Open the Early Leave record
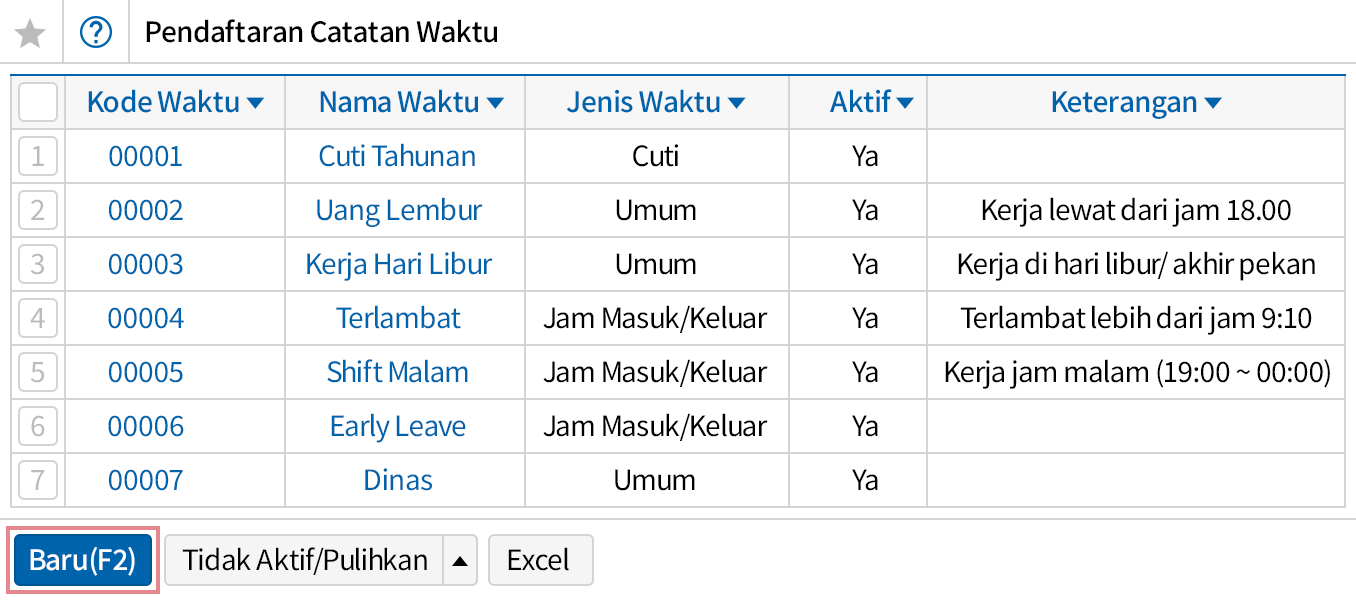 pyautogui.click(x=398, y=426)
